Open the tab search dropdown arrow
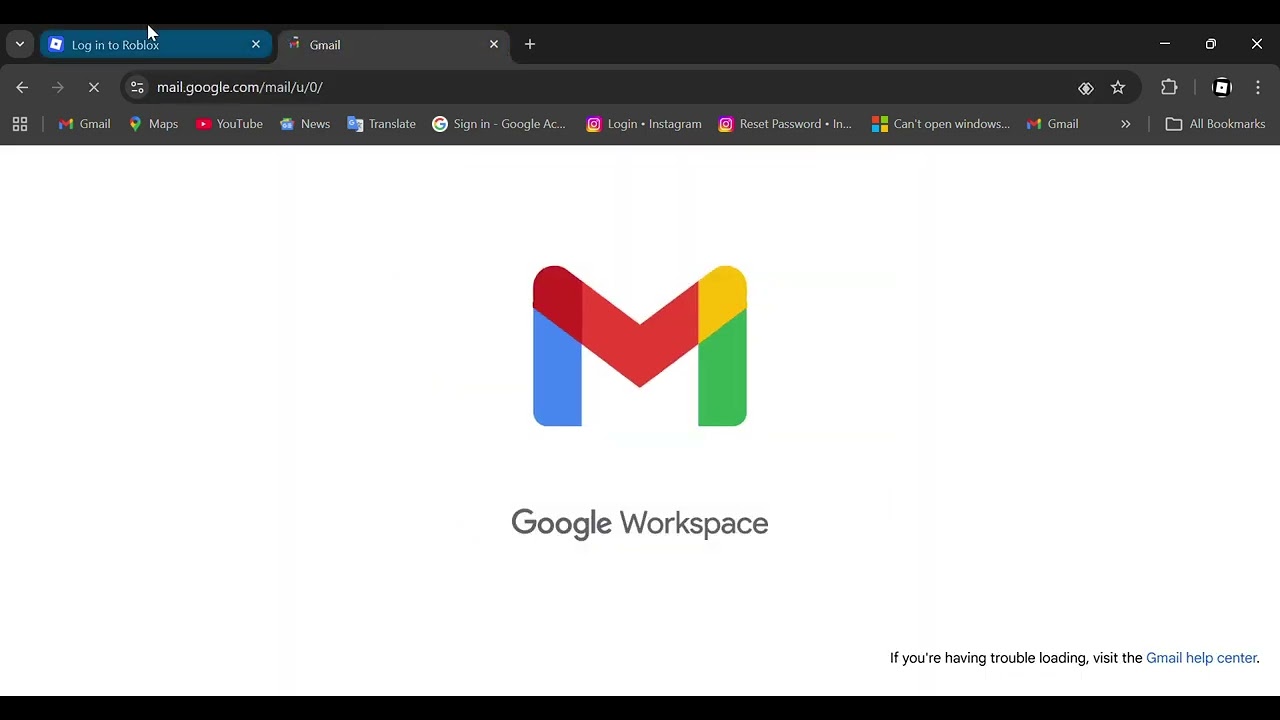The image size is (1280, 720). click(20, 44)
